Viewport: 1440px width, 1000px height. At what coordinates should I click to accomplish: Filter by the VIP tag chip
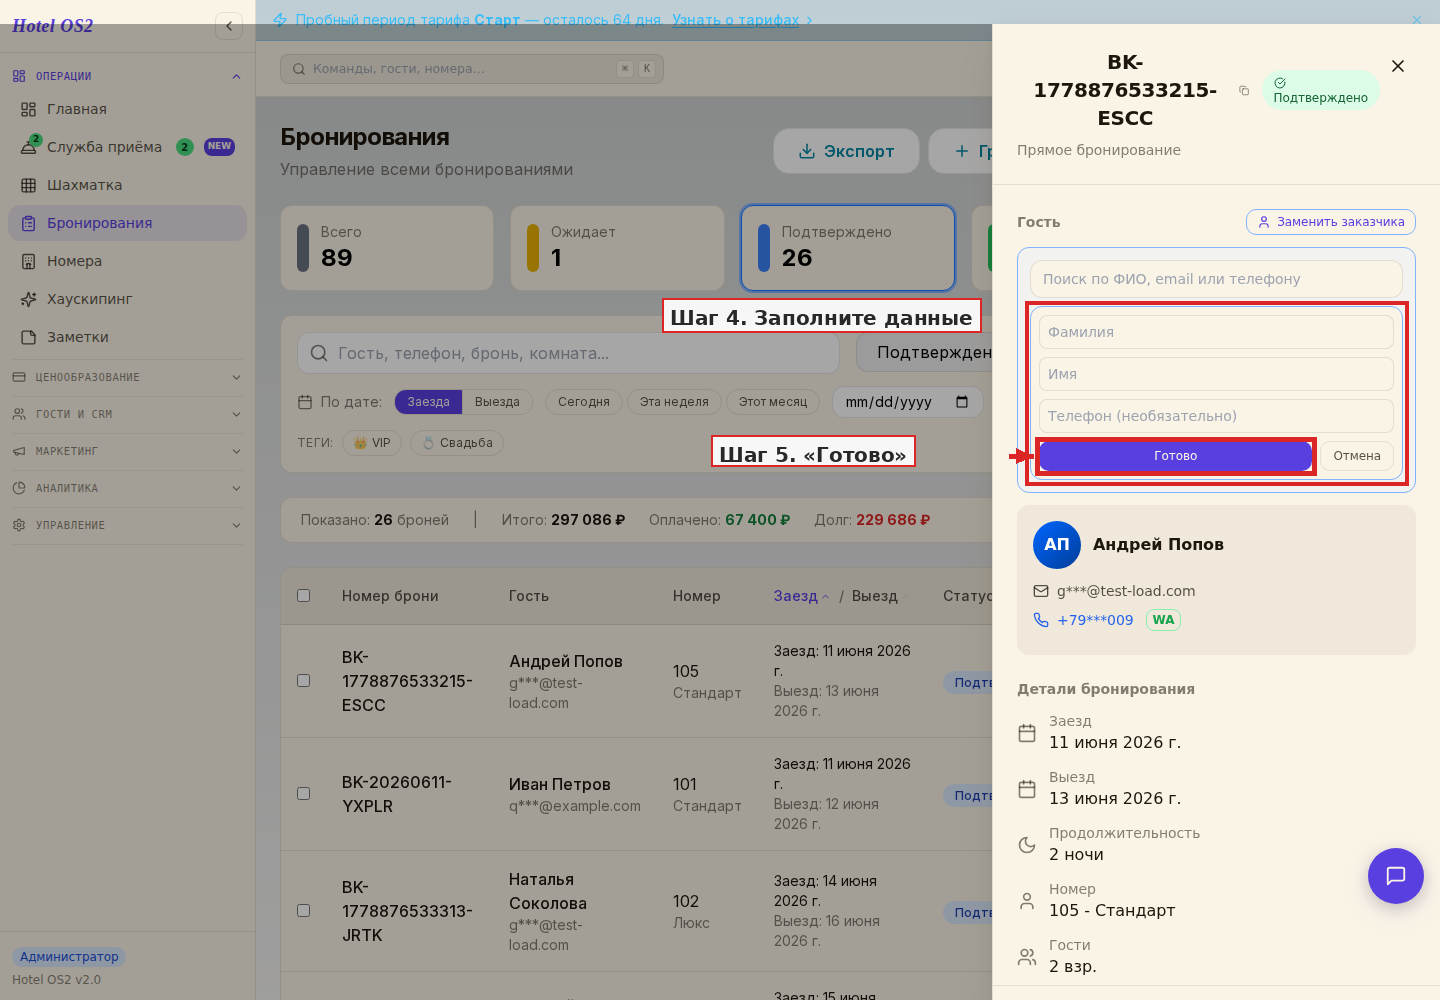pyautogui.click(x=372, y=443)
